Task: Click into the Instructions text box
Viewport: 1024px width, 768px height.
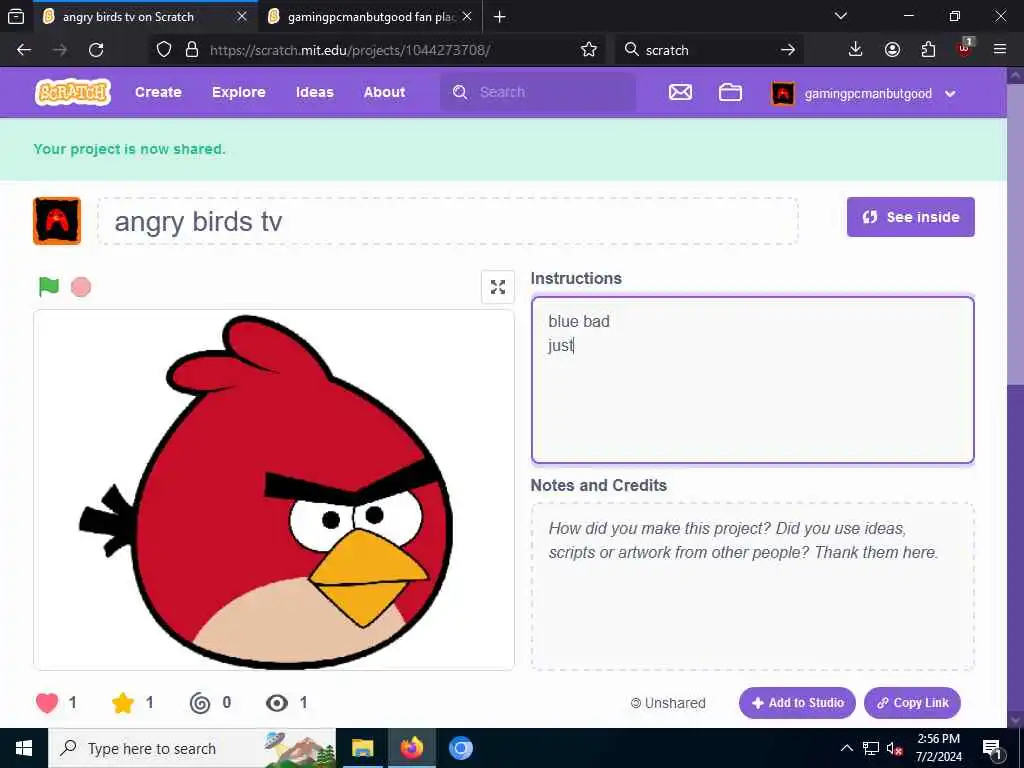Action: point(752,380)
